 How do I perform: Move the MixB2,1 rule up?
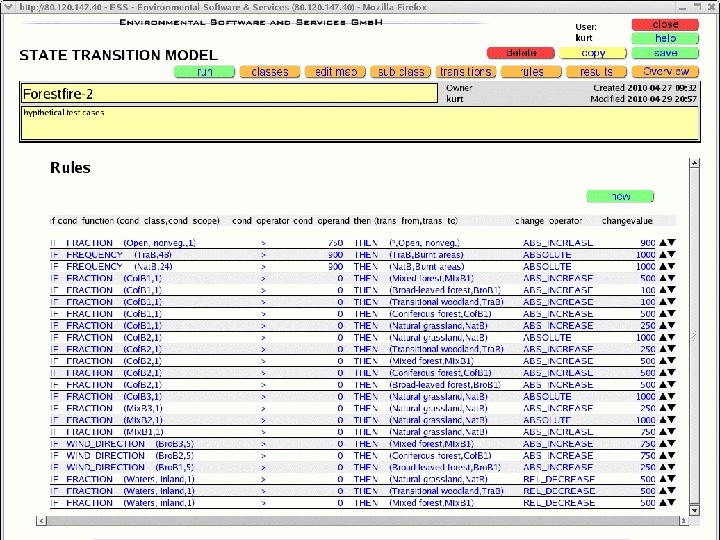tap(663, 420)
